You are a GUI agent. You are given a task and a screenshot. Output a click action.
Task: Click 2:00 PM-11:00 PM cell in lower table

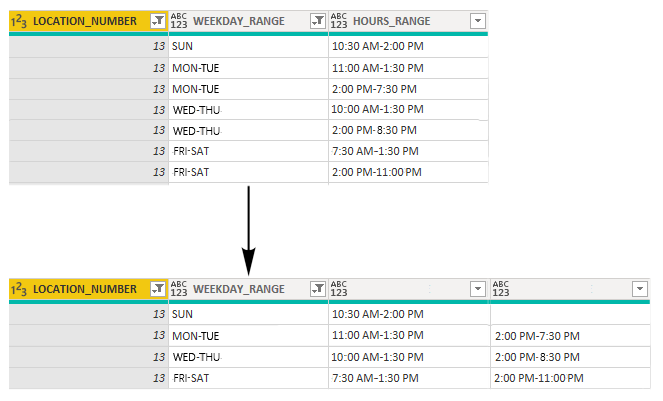click(570, 378)
